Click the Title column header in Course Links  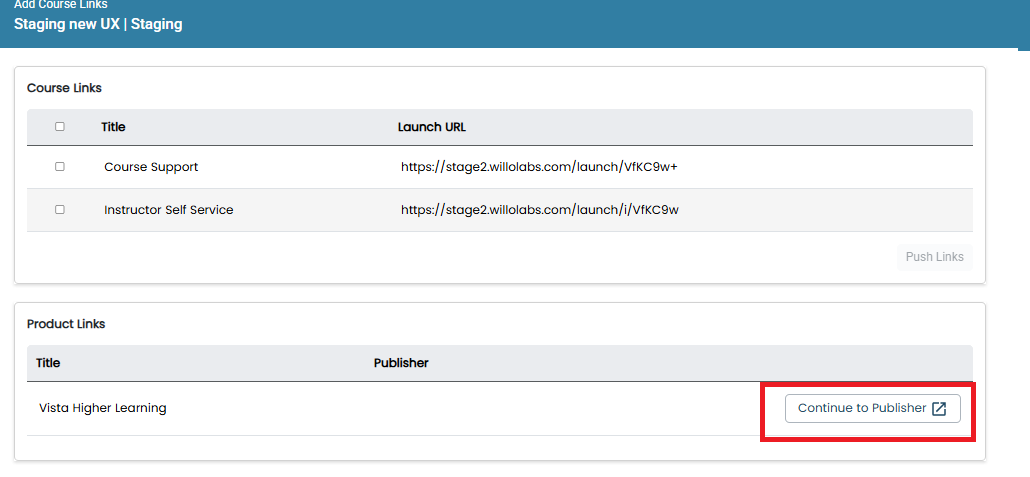113,127
